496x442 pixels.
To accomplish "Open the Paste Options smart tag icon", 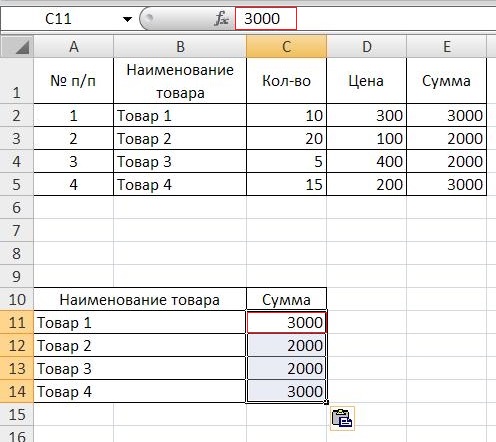I will click(x=342, y=418).
